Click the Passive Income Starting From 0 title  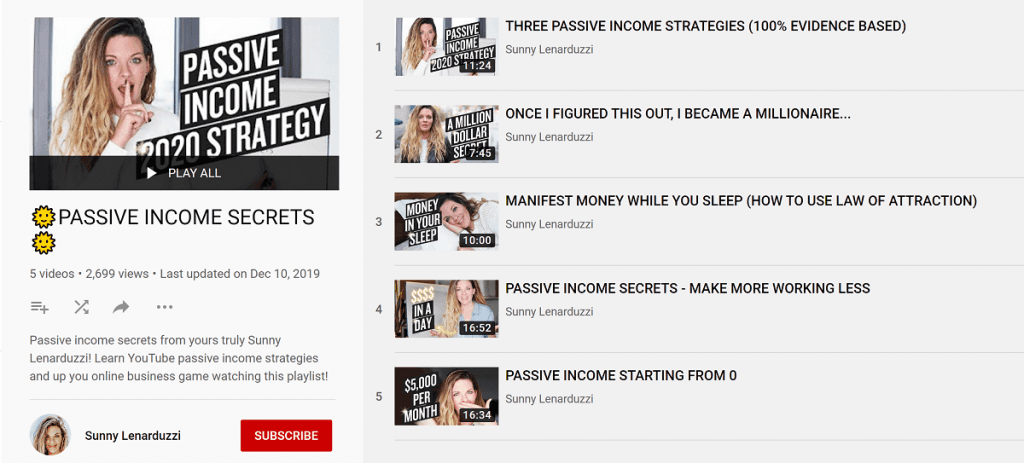621,375
